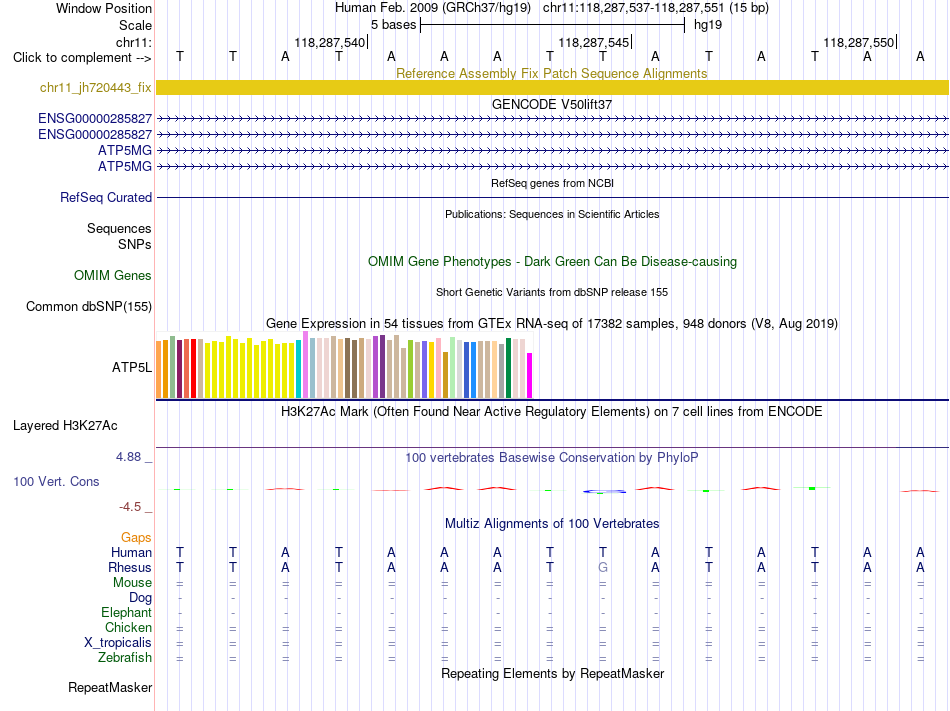This screenshot has width=950, height=711.
Task: Click the gray G mismatch in Rhesus row
Action: [603, 567]
